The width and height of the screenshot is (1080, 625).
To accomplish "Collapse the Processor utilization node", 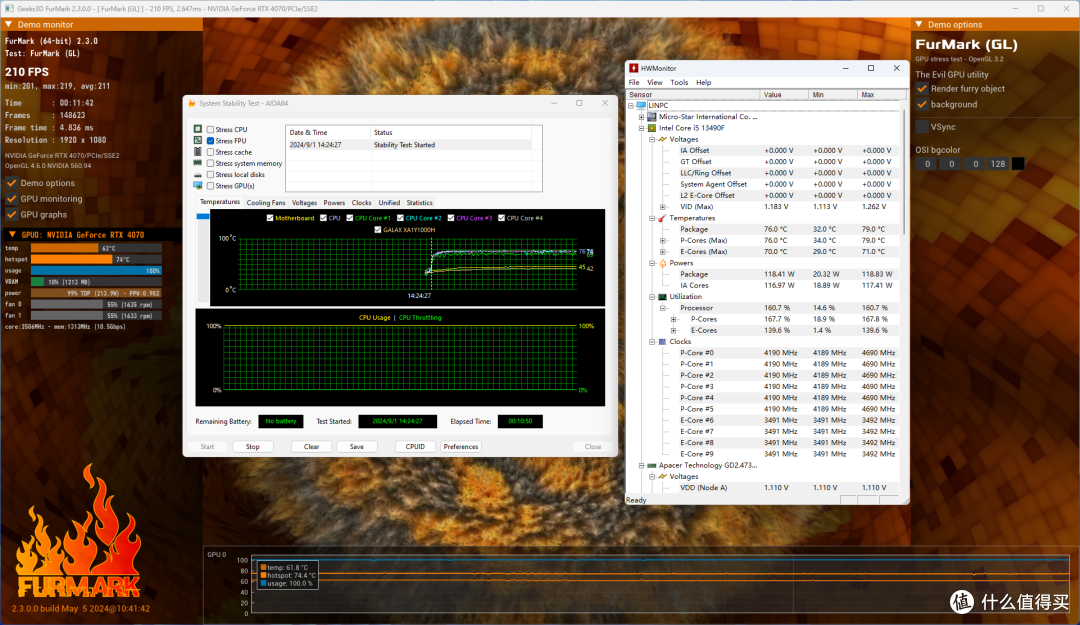I will click(663, 308).
